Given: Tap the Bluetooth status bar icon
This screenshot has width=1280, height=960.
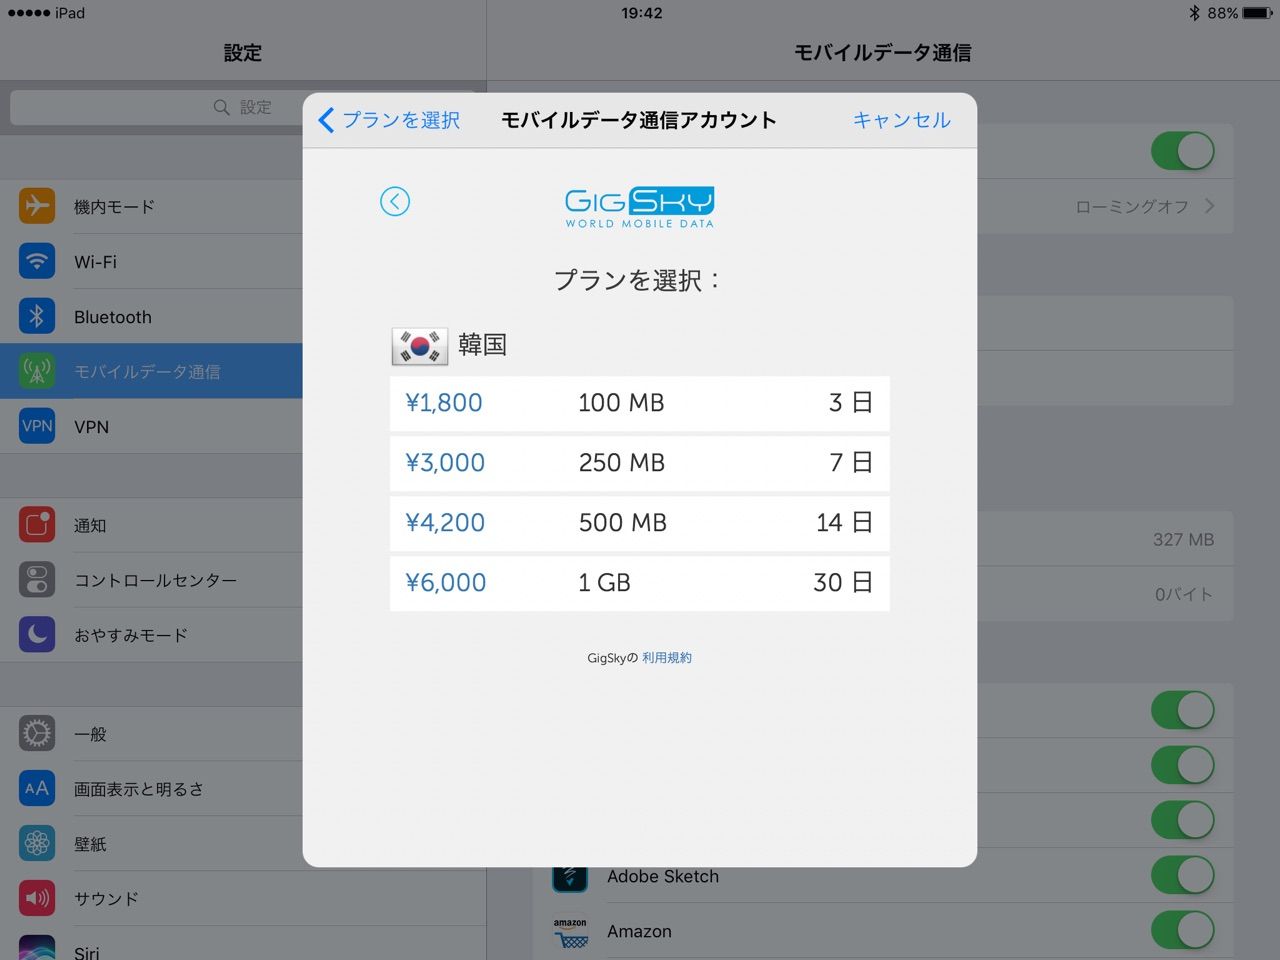Looking at the screenshot, I should 1194,13.
